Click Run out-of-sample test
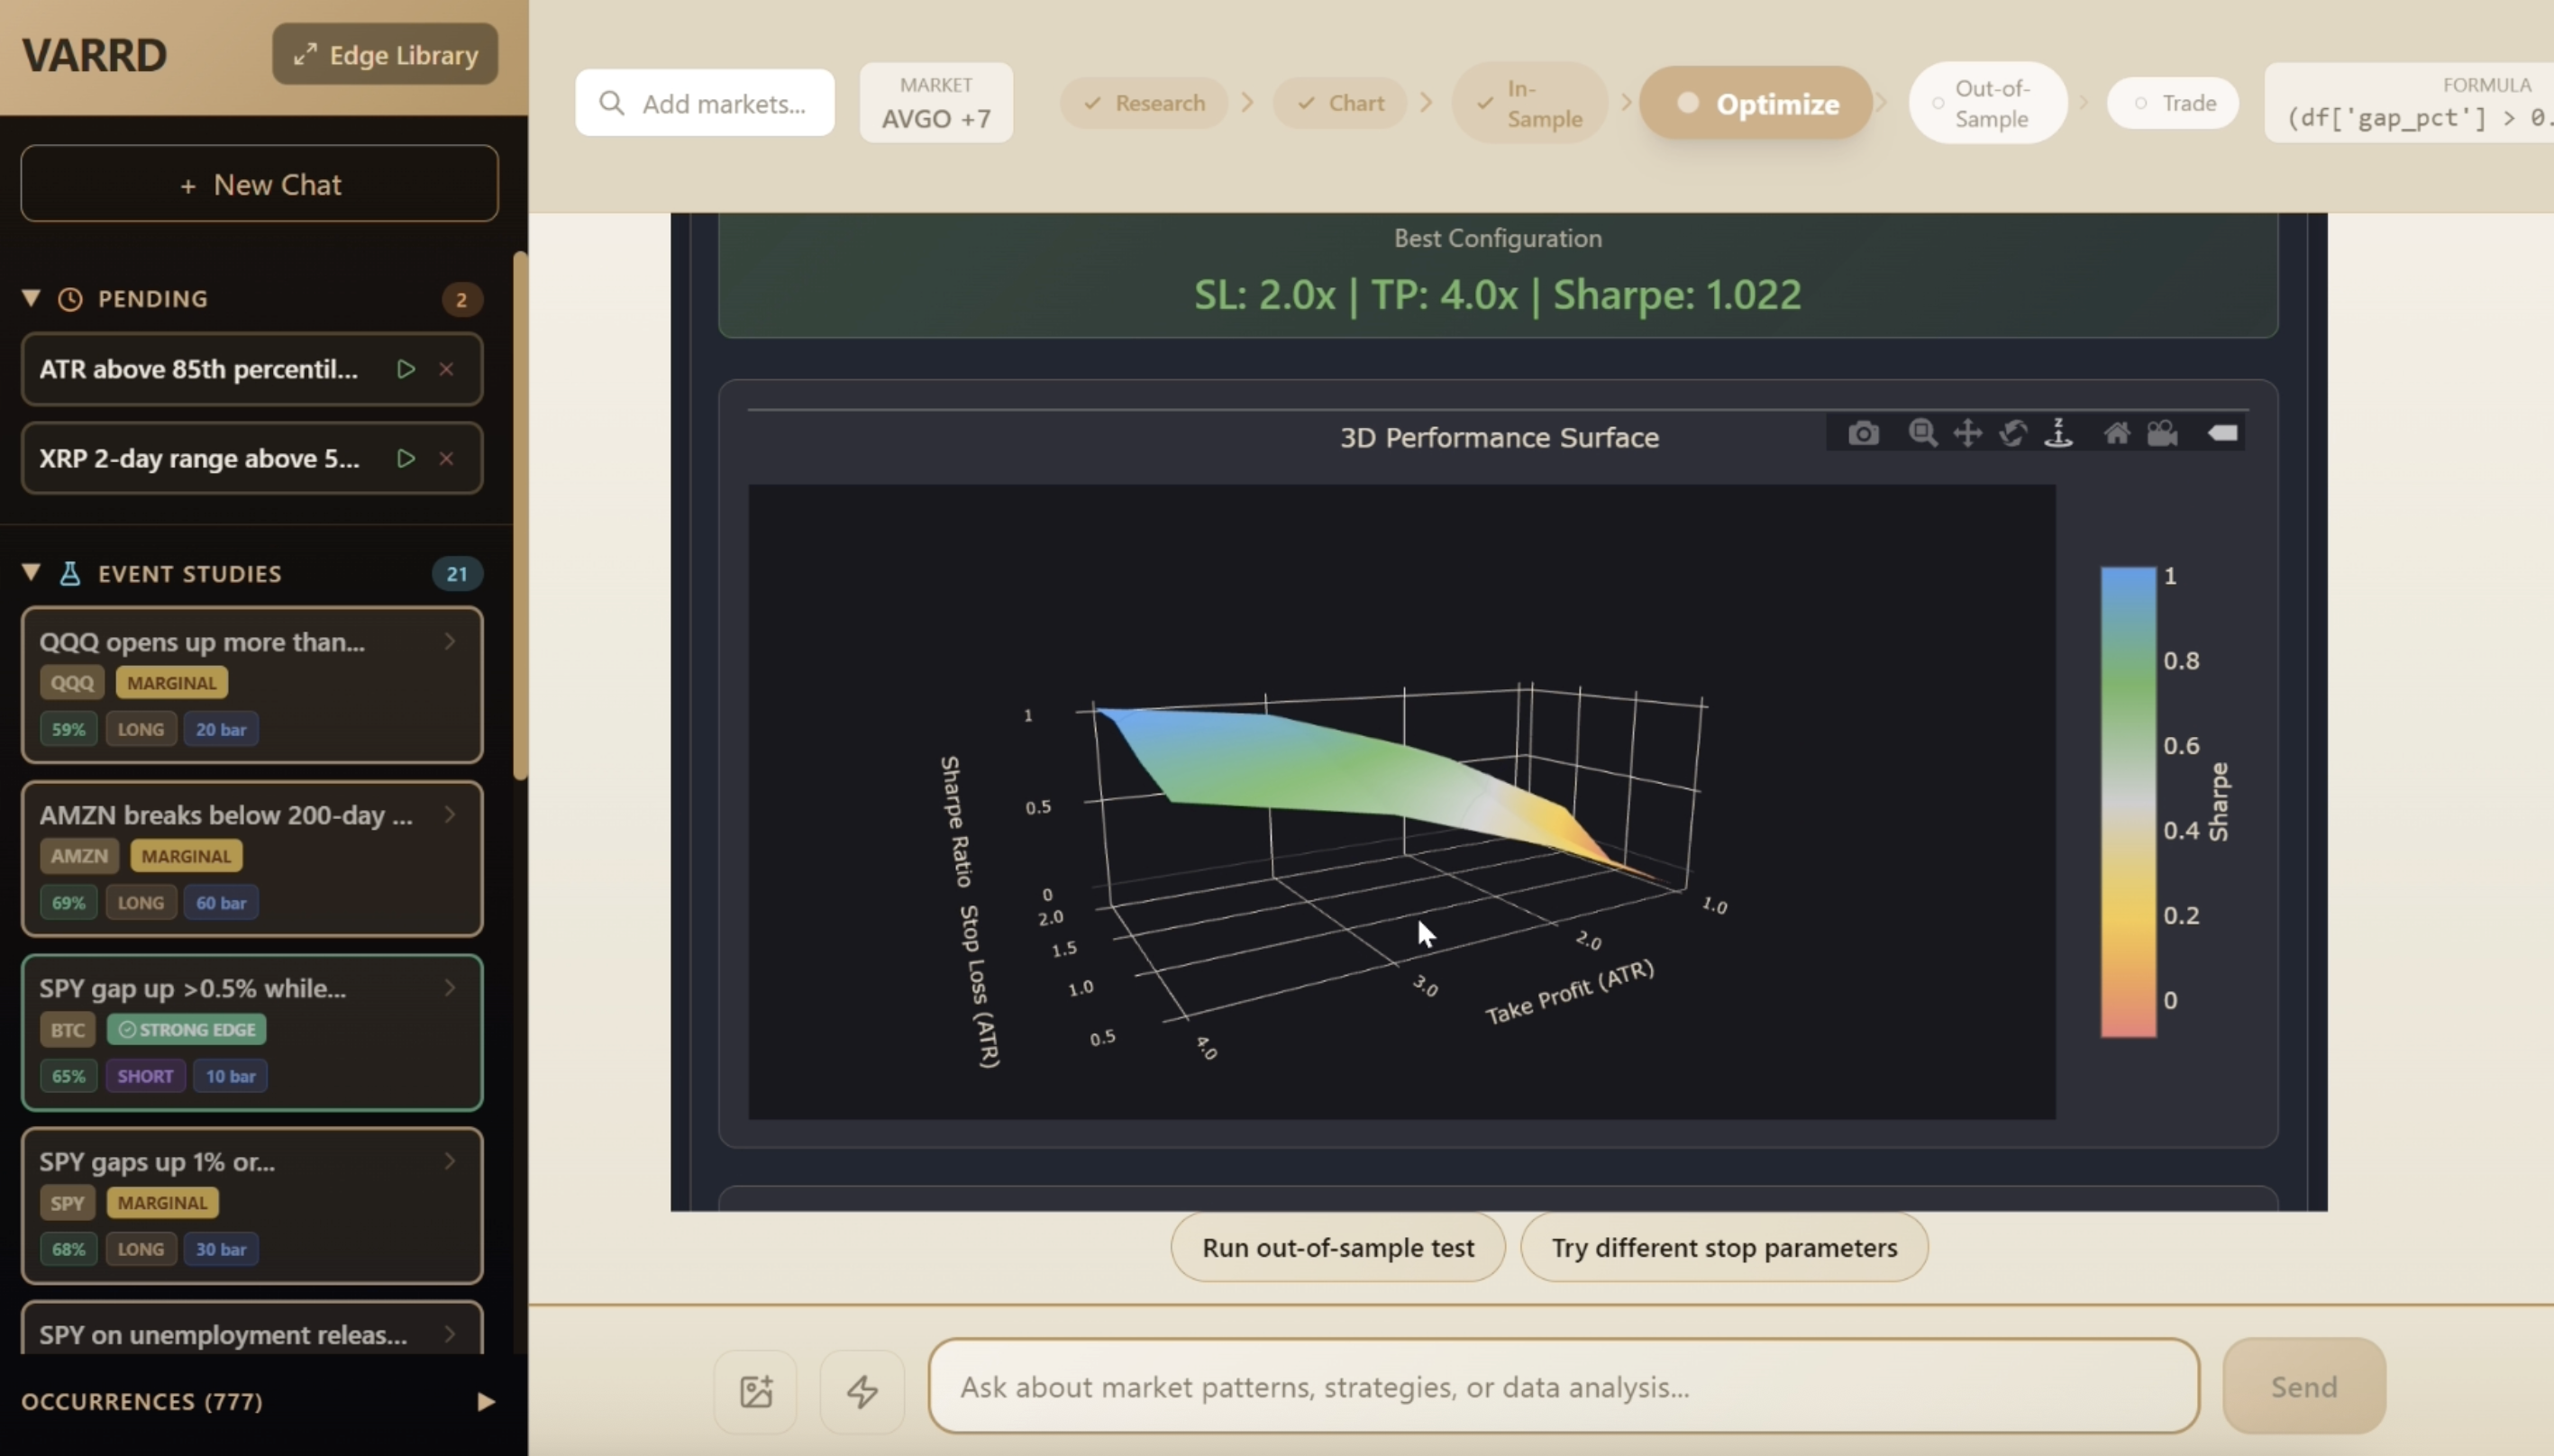Screen dimensions: 2554x1456 (1338, 1246)
